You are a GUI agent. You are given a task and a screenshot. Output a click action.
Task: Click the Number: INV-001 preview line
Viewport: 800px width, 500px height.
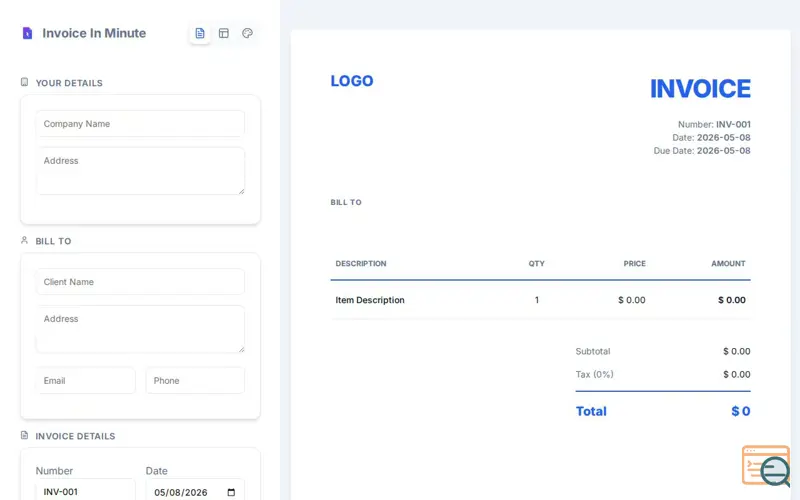point(714,124)
